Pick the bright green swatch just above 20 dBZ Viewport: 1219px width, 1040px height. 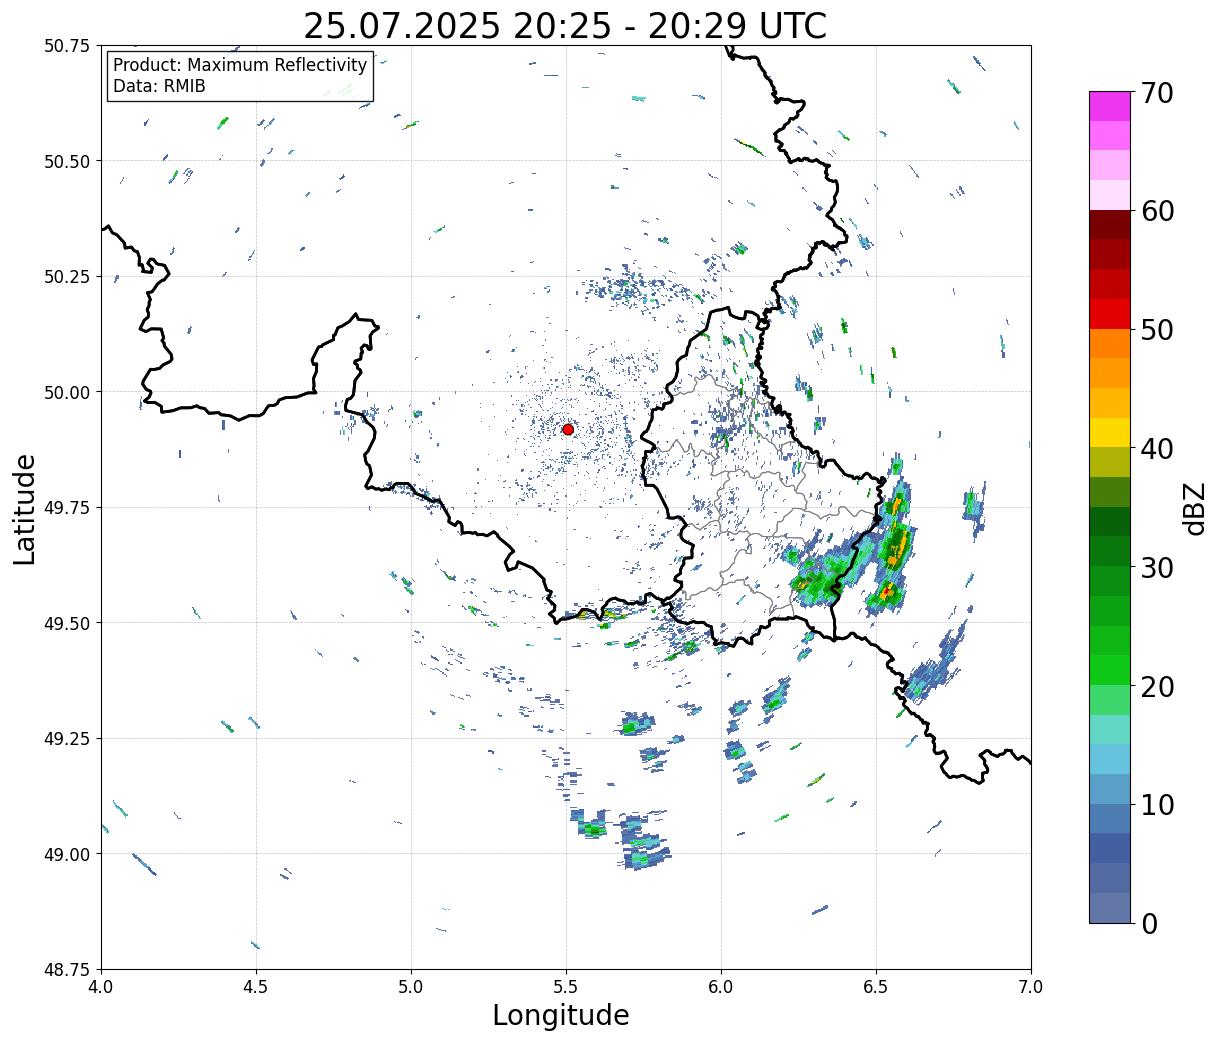point(1110,670)
